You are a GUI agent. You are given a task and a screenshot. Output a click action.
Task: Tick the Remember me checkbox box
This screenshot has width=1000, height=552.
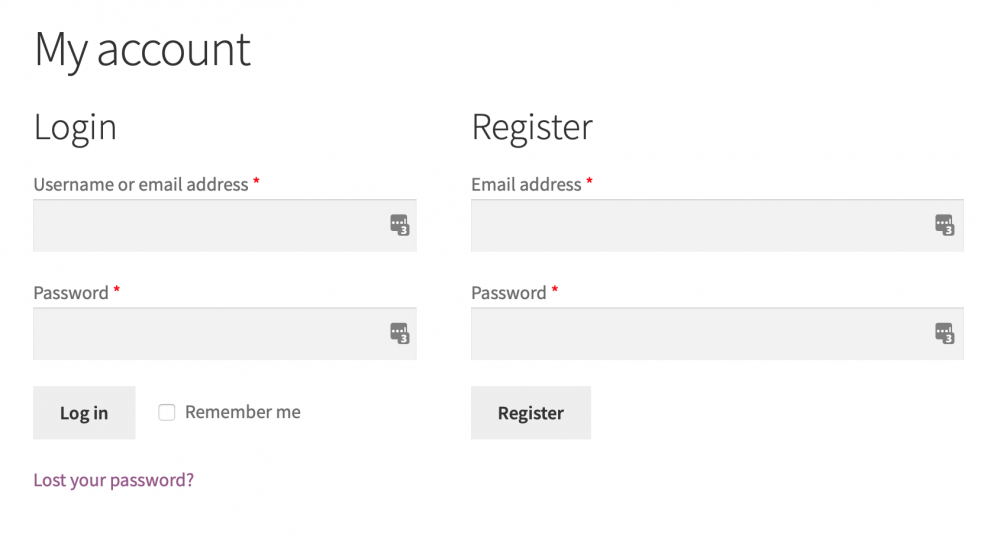click(167, 412)
